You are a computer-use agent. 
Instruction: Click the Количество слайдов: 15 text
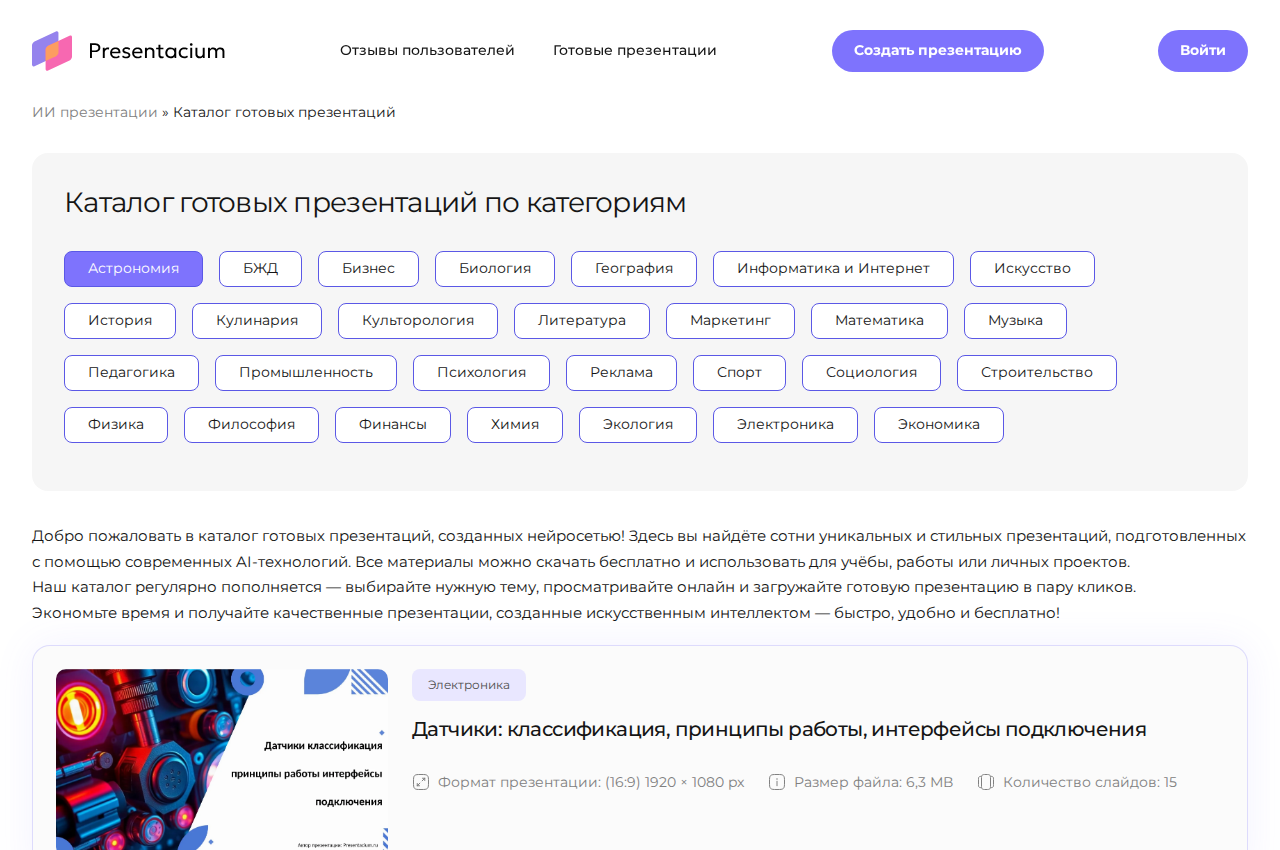point(1090,782)
